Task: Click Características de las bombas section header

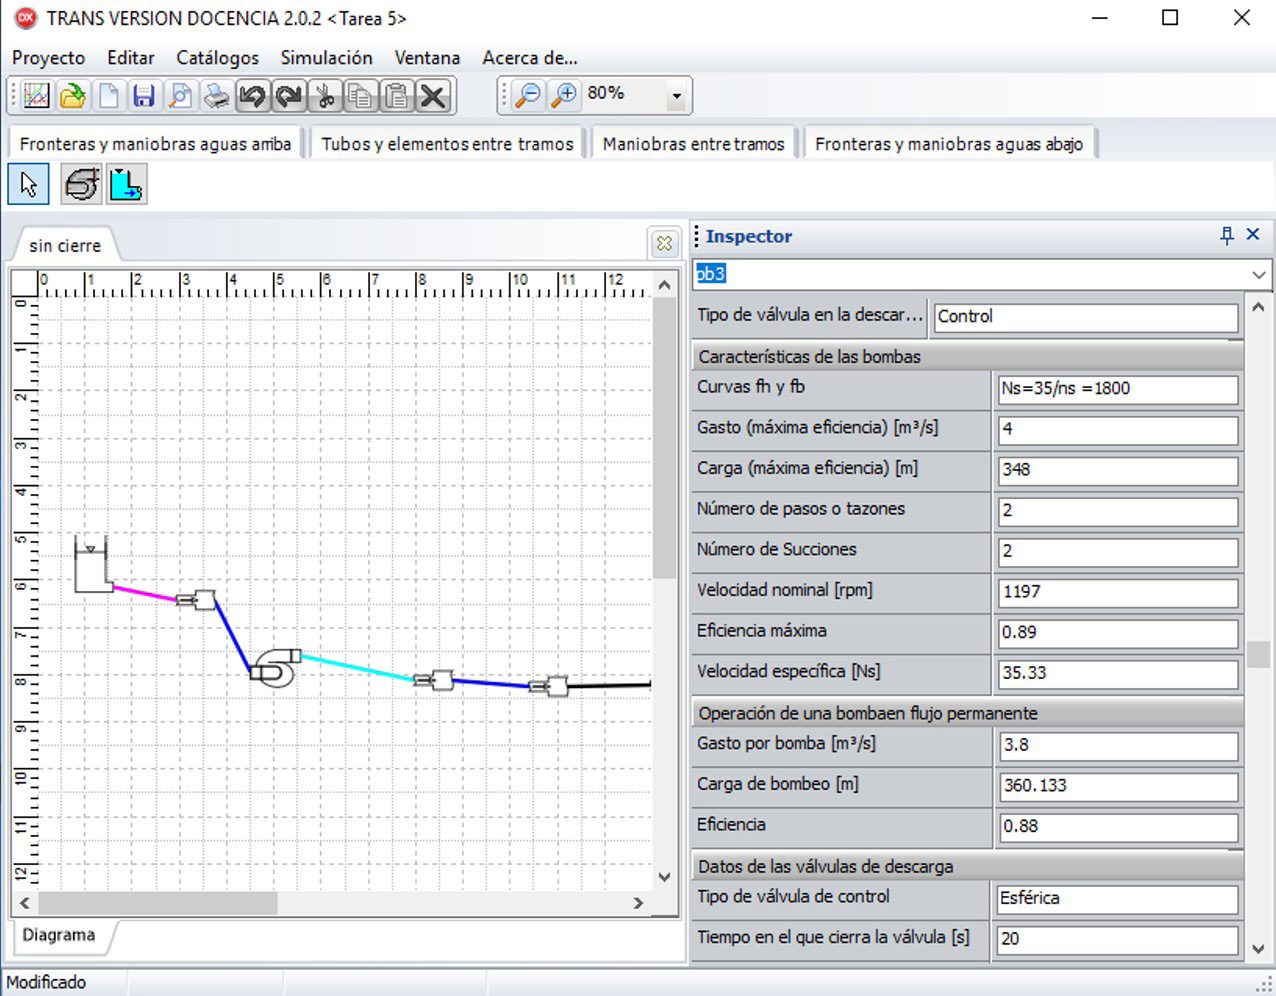Action: pyautogui.click(x=967, y=356)
